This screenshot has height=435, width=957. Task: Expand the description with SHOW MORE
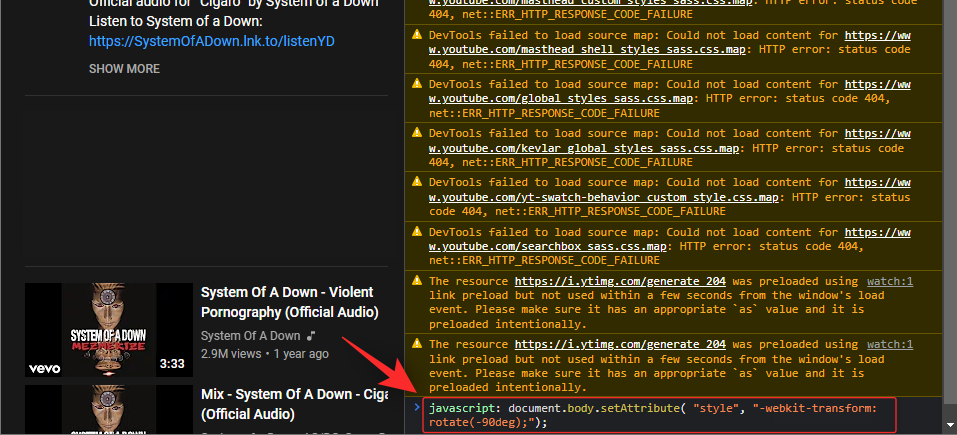(x=125, y=69)
